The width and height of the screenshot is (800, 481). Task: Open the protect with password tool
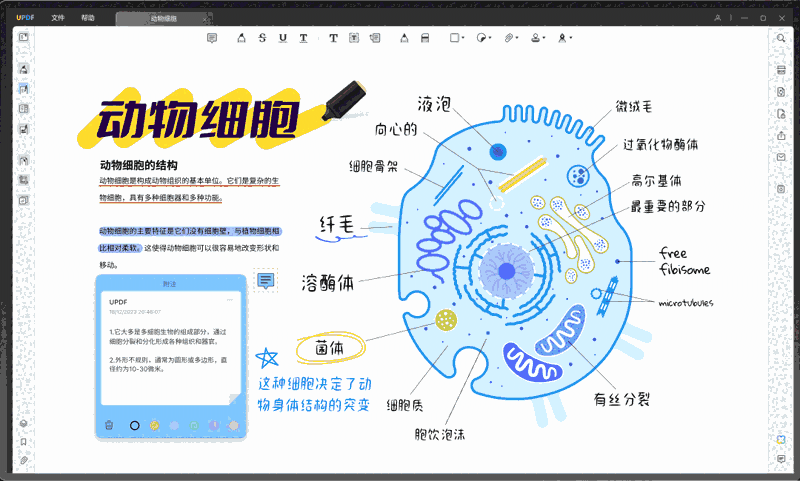click(781, 114)
